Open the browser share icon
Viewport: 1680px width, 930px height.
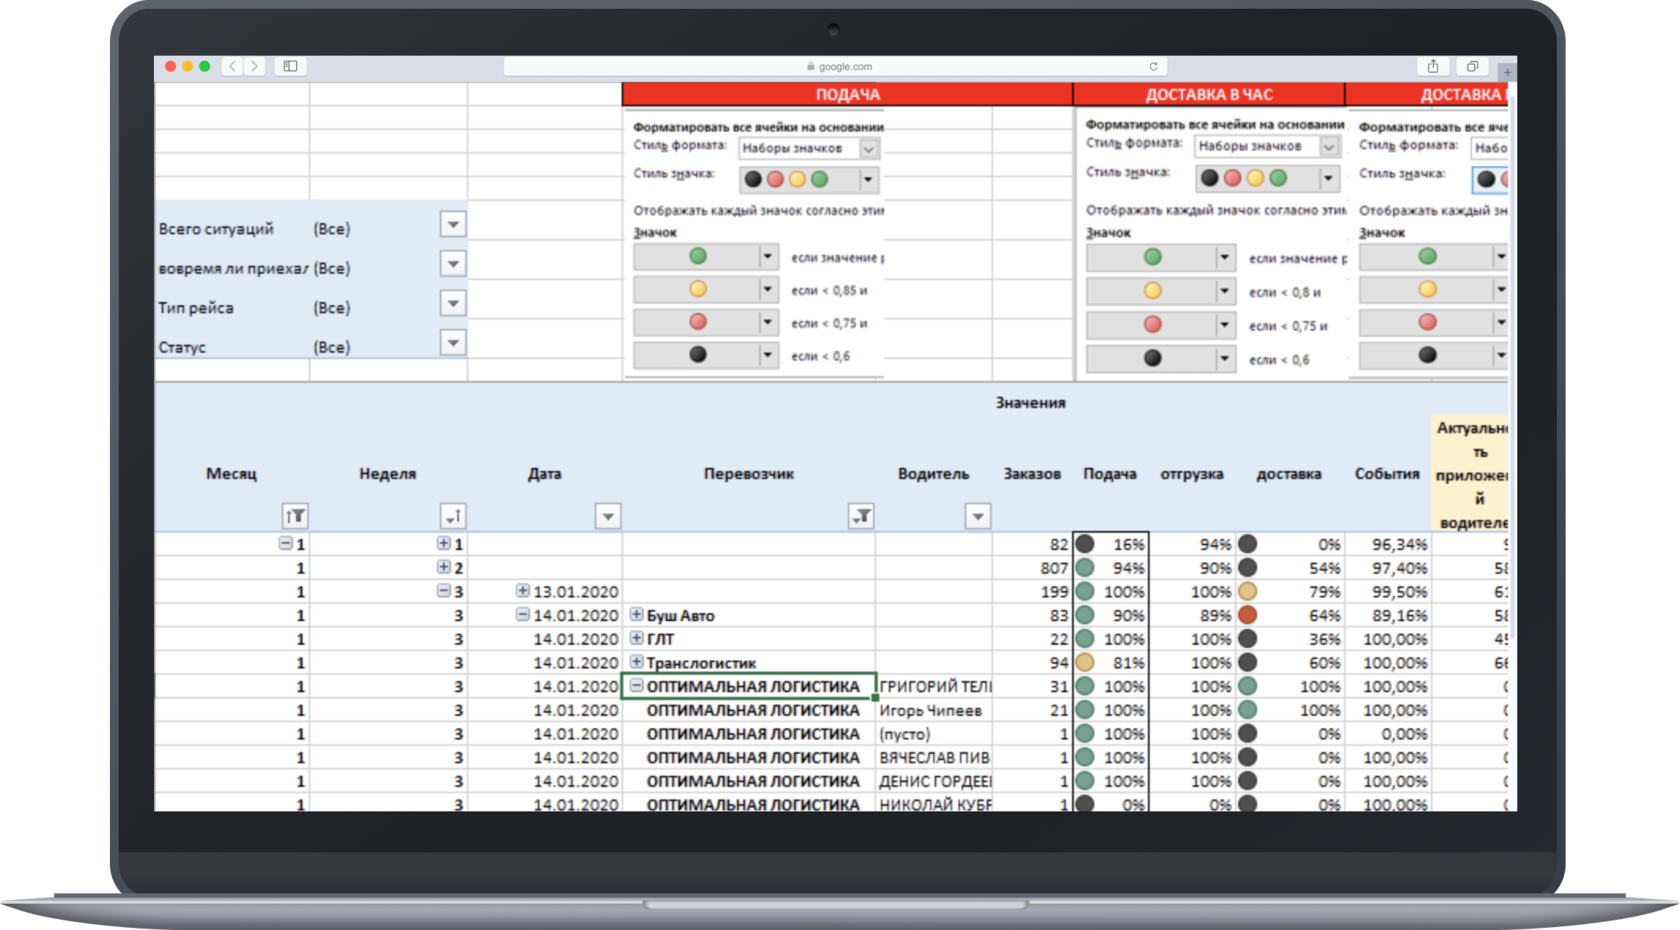click(x=1433, y=66)
